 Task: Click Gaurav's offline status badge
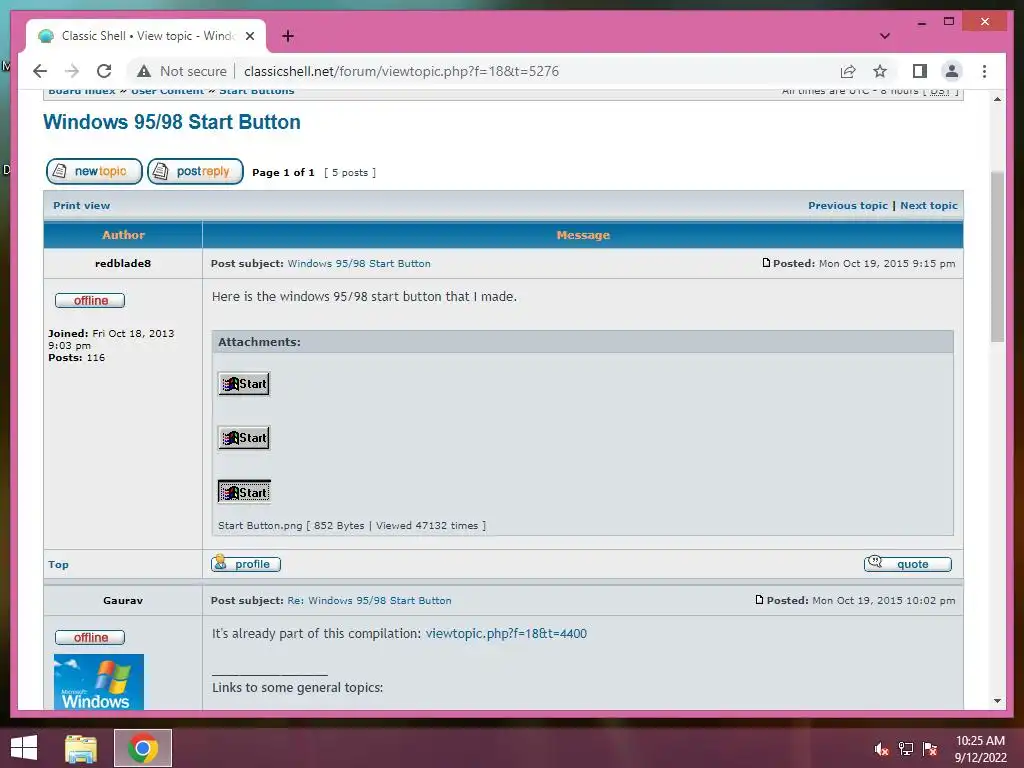click(x=90, y=637)
